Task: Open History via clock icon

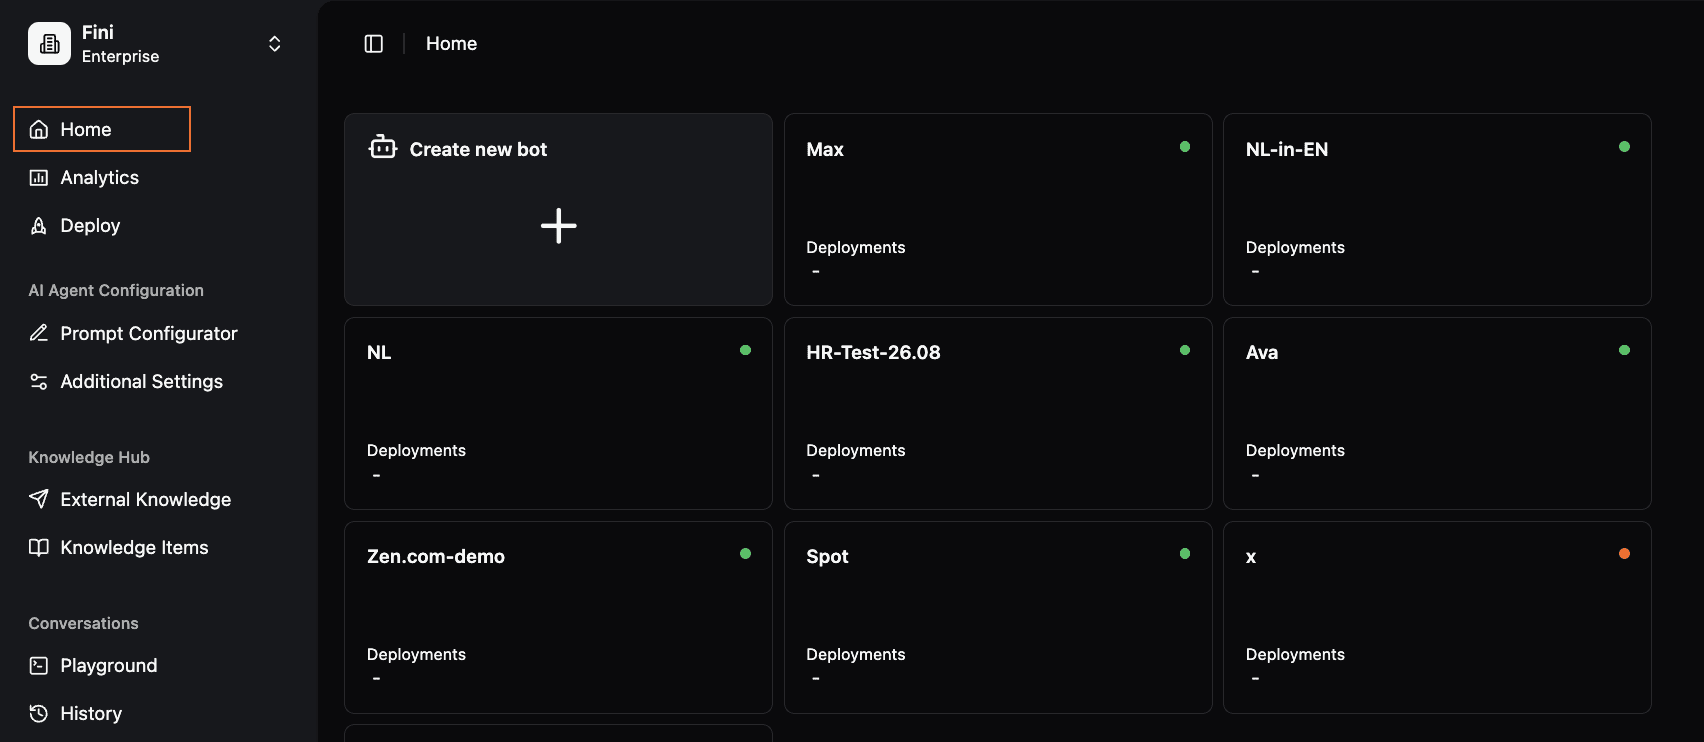Action: [39, 714]
